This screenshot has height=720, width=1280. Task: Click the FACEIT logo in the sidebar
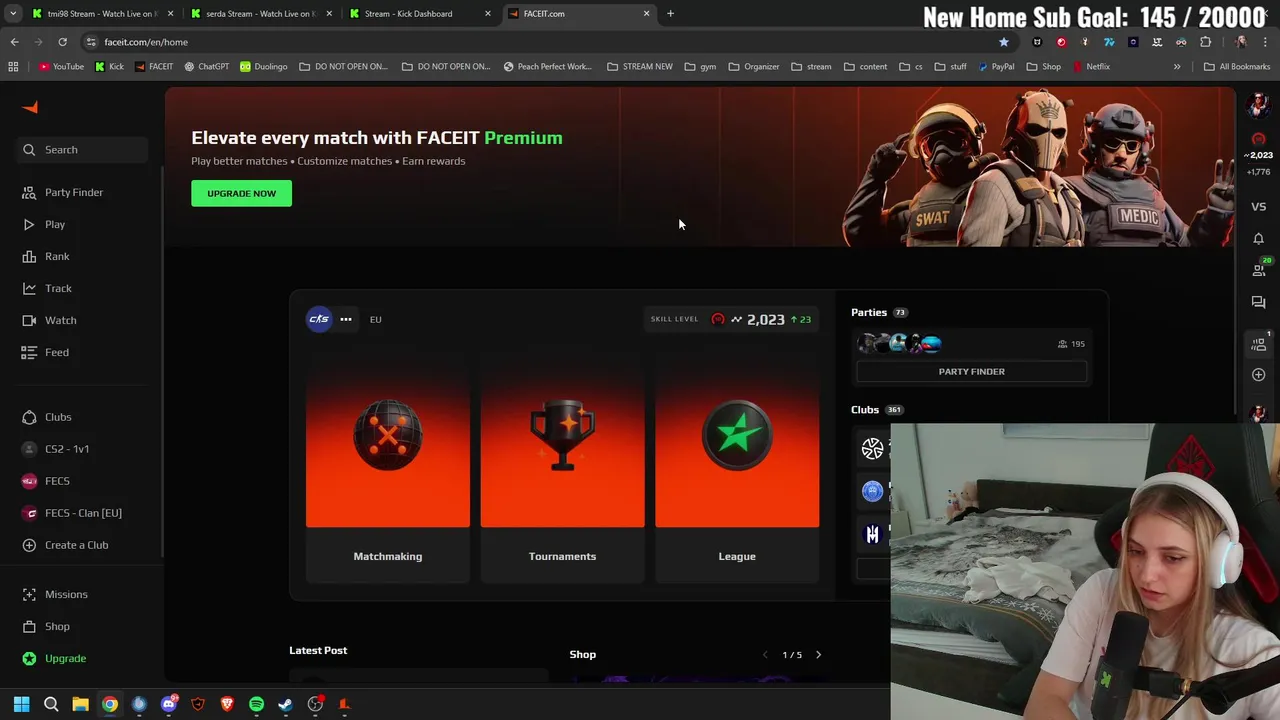tap(30, 107)
